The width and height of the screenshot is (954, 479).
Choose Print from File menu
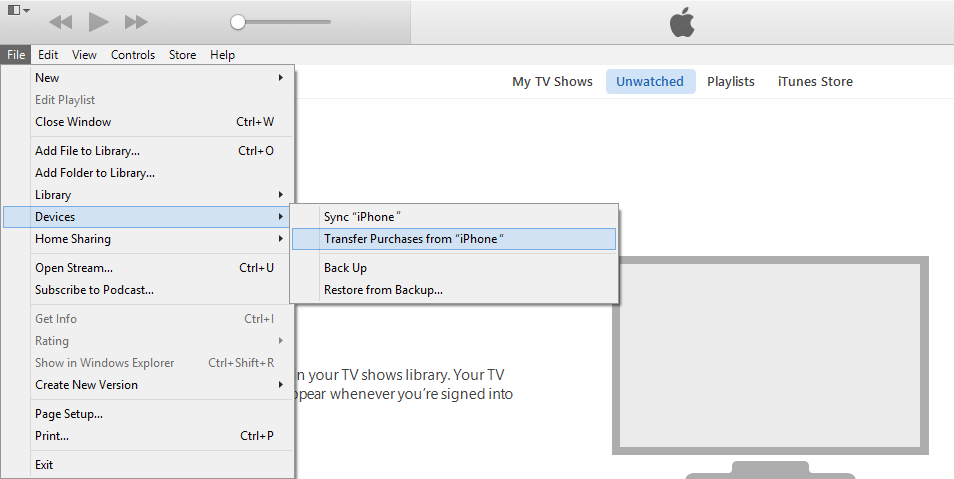tap(148, 436)
